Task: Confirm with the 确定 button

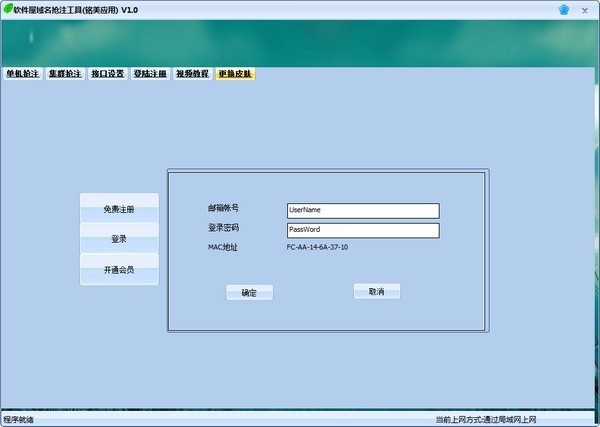Action: click(249, 293)
